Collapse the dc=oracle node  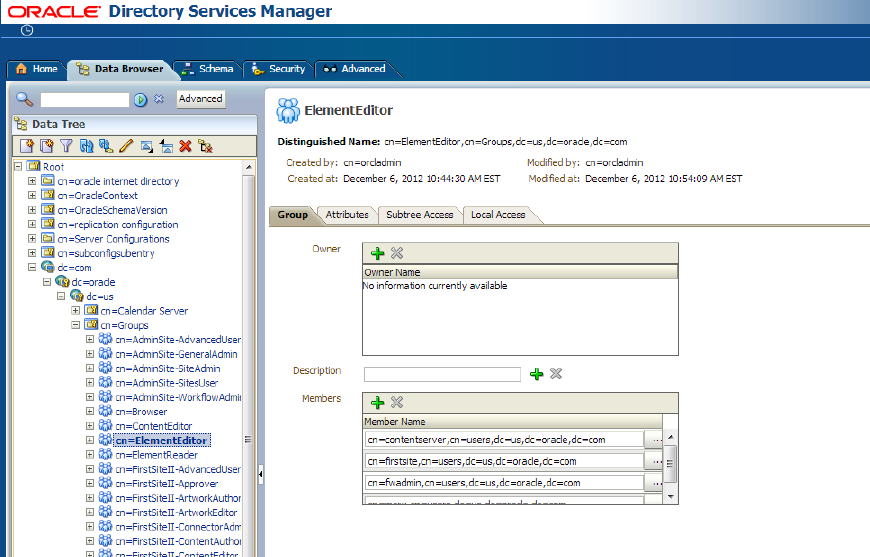[47, 282]
